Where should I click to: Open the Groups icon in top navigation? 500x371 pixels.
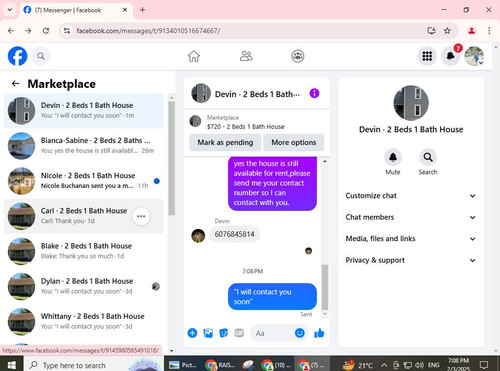tap(298, 56)
